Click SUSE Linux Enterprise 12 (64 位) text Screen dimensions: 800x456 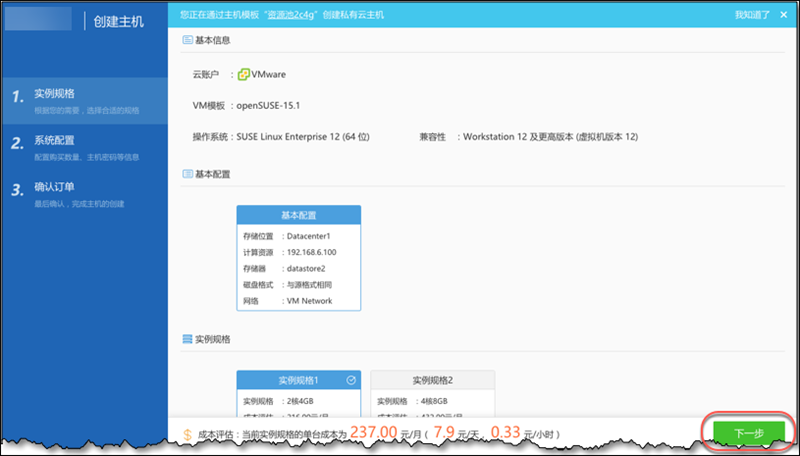click(x=303, y=137)
